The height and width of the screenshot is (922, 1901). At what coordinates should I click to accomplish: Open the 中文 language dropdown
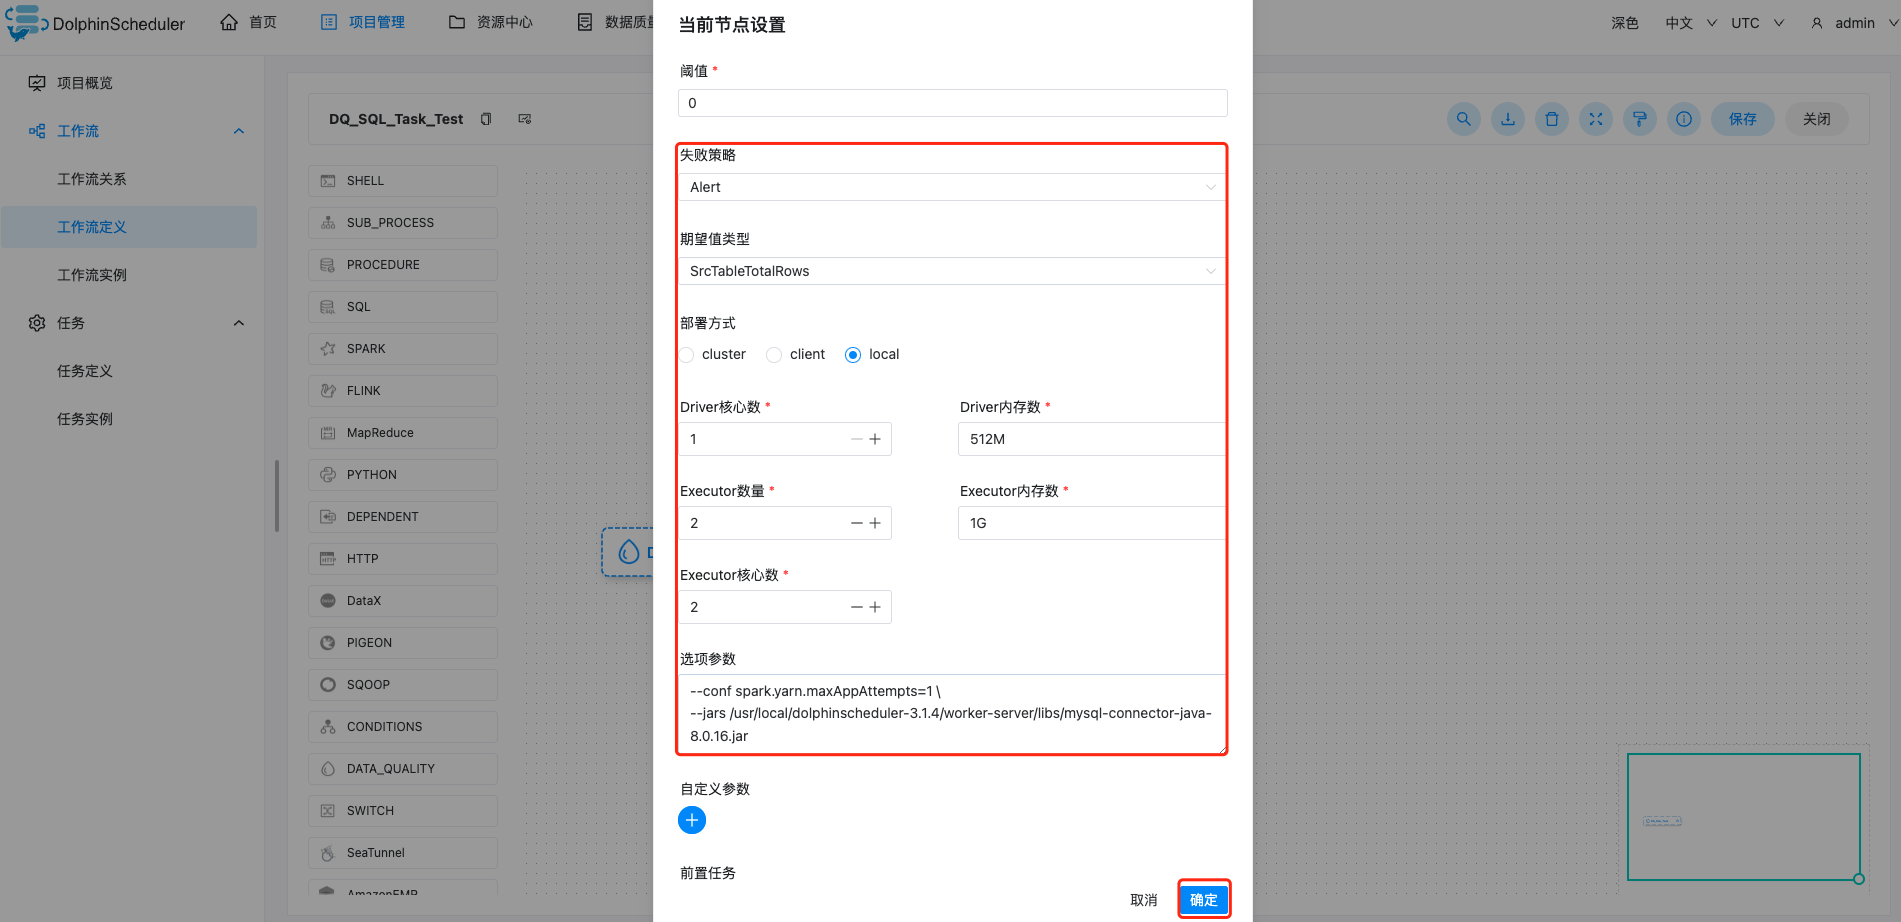[1690, 23]
